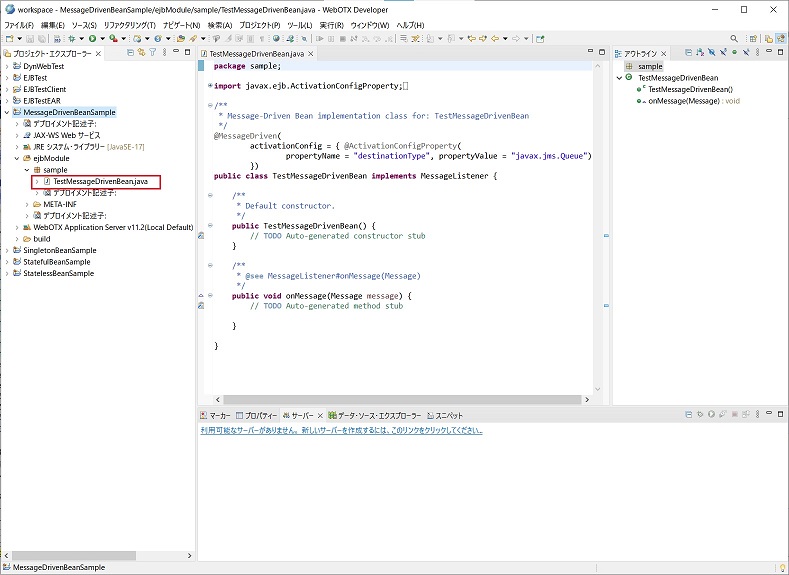Click the Debug bug icon in the toolbar
The width and height of the screenshot is (789, 575).
click(71, 38)
